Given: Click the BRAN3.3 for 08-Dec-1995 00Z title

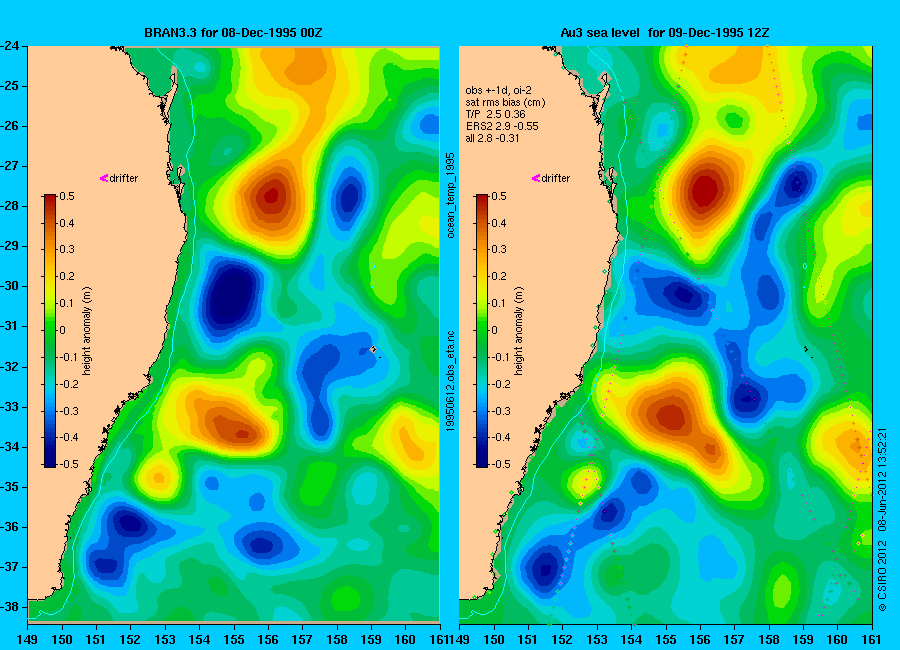Looking at the screenshot, I should [x=233, y=33].
